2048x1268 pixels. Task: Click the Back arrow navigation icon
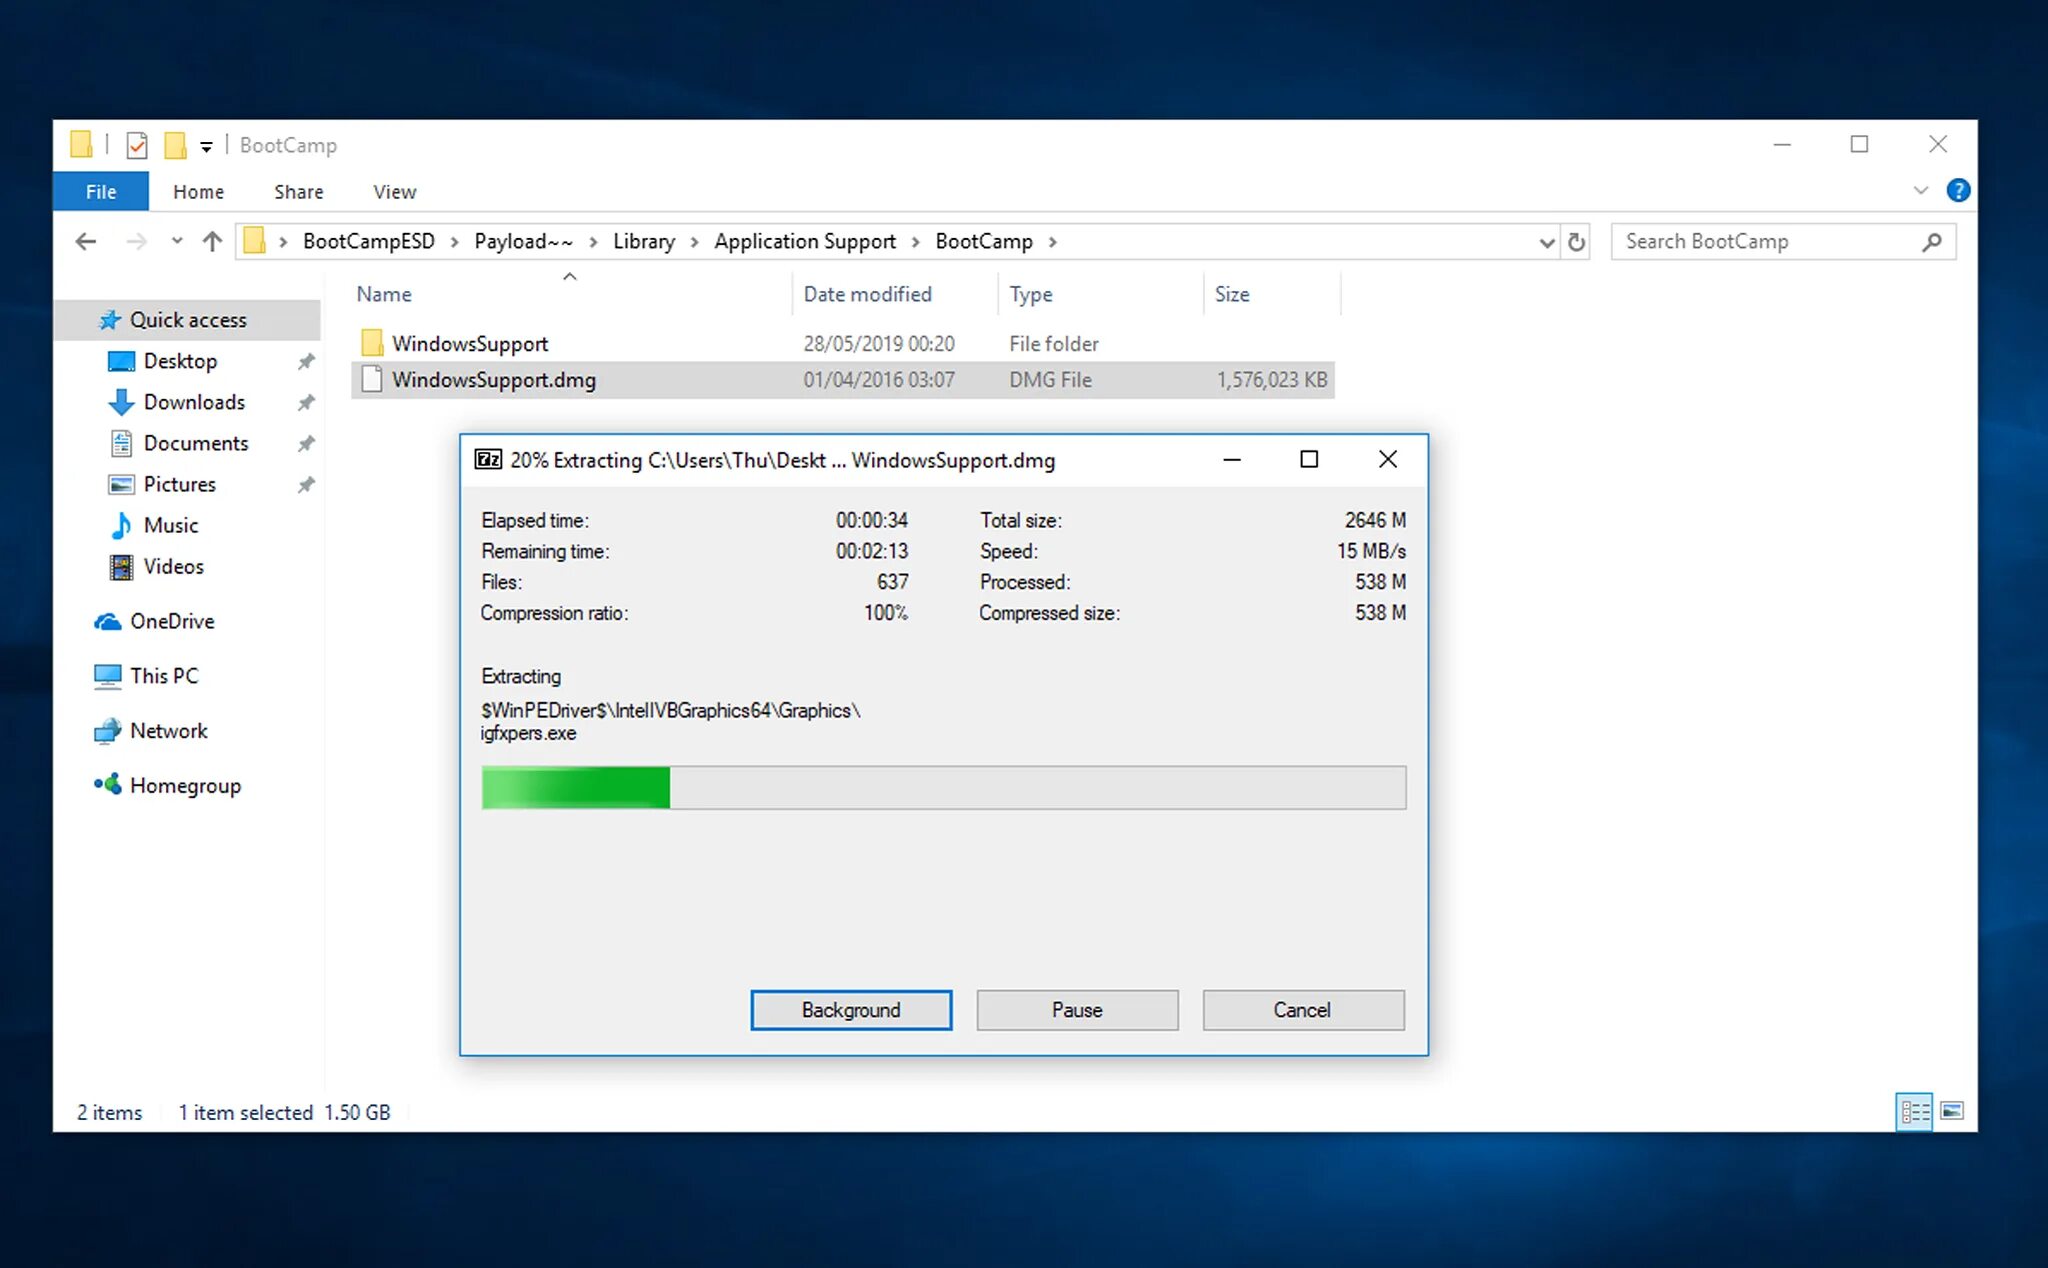[86, 242]
